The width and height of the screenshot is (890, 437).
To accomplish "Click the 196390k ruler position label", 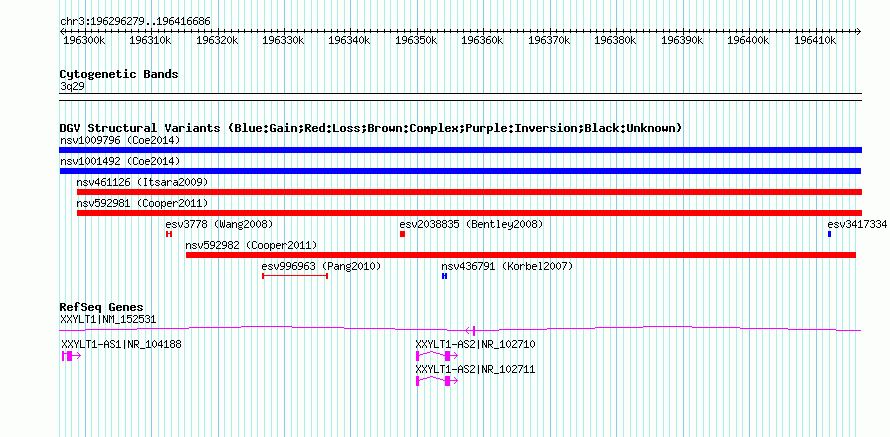I will (x=681, y=41).
